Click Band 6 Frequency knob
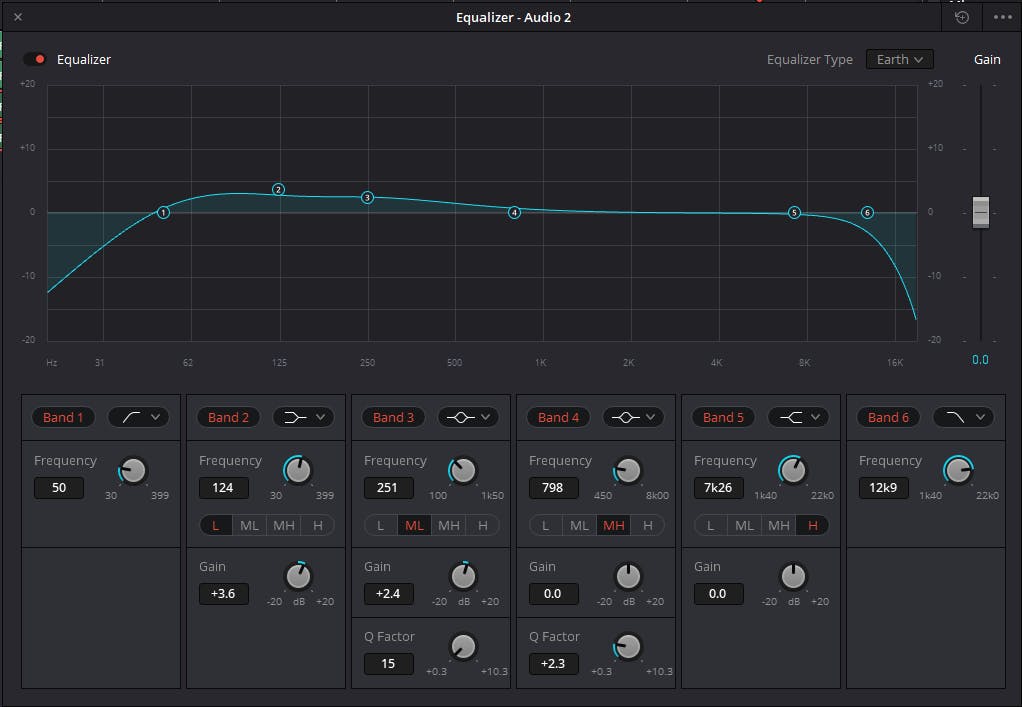 tap(957, 470)
